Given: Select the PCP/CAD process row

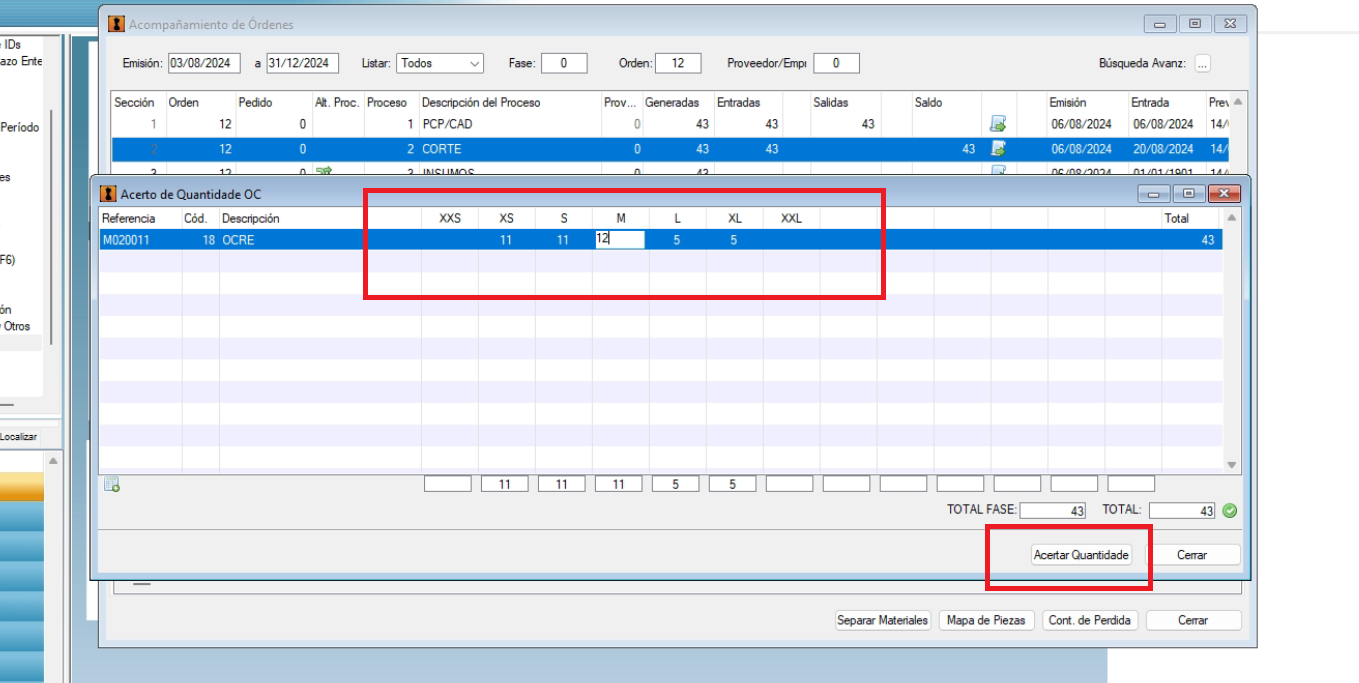Looking at the screenshot, I should (672, 125).
